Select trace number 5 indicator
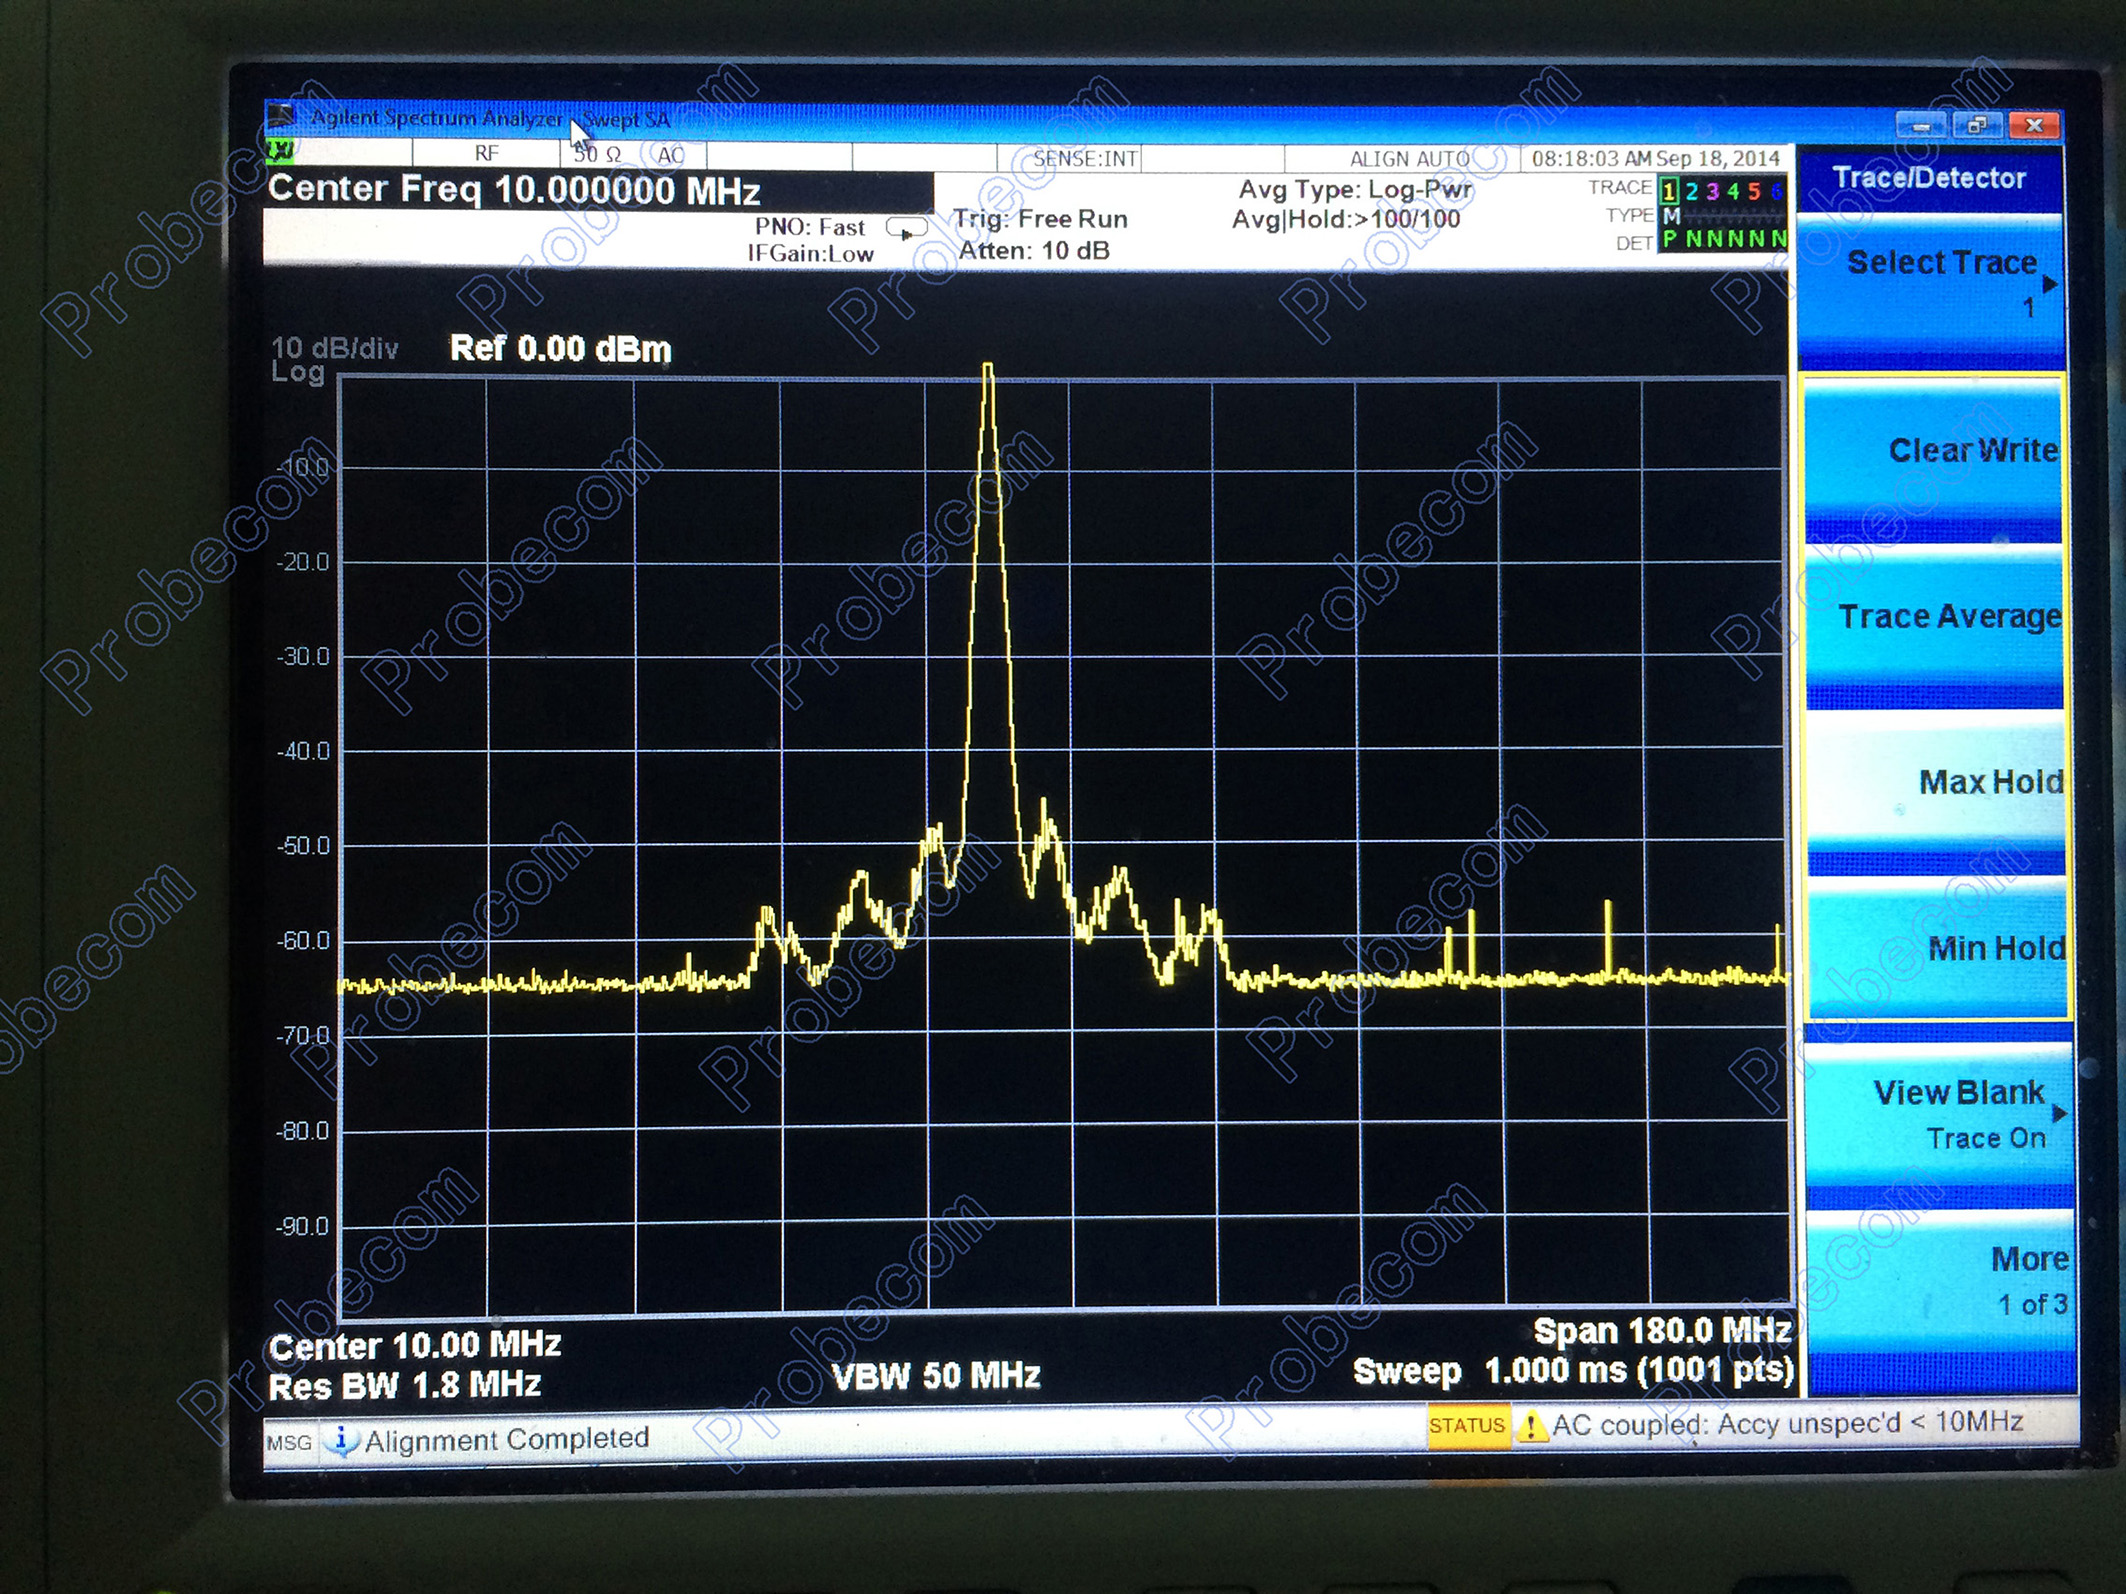The width and height of the screenshot is (2126, 1594). (x=1754, y=190)
